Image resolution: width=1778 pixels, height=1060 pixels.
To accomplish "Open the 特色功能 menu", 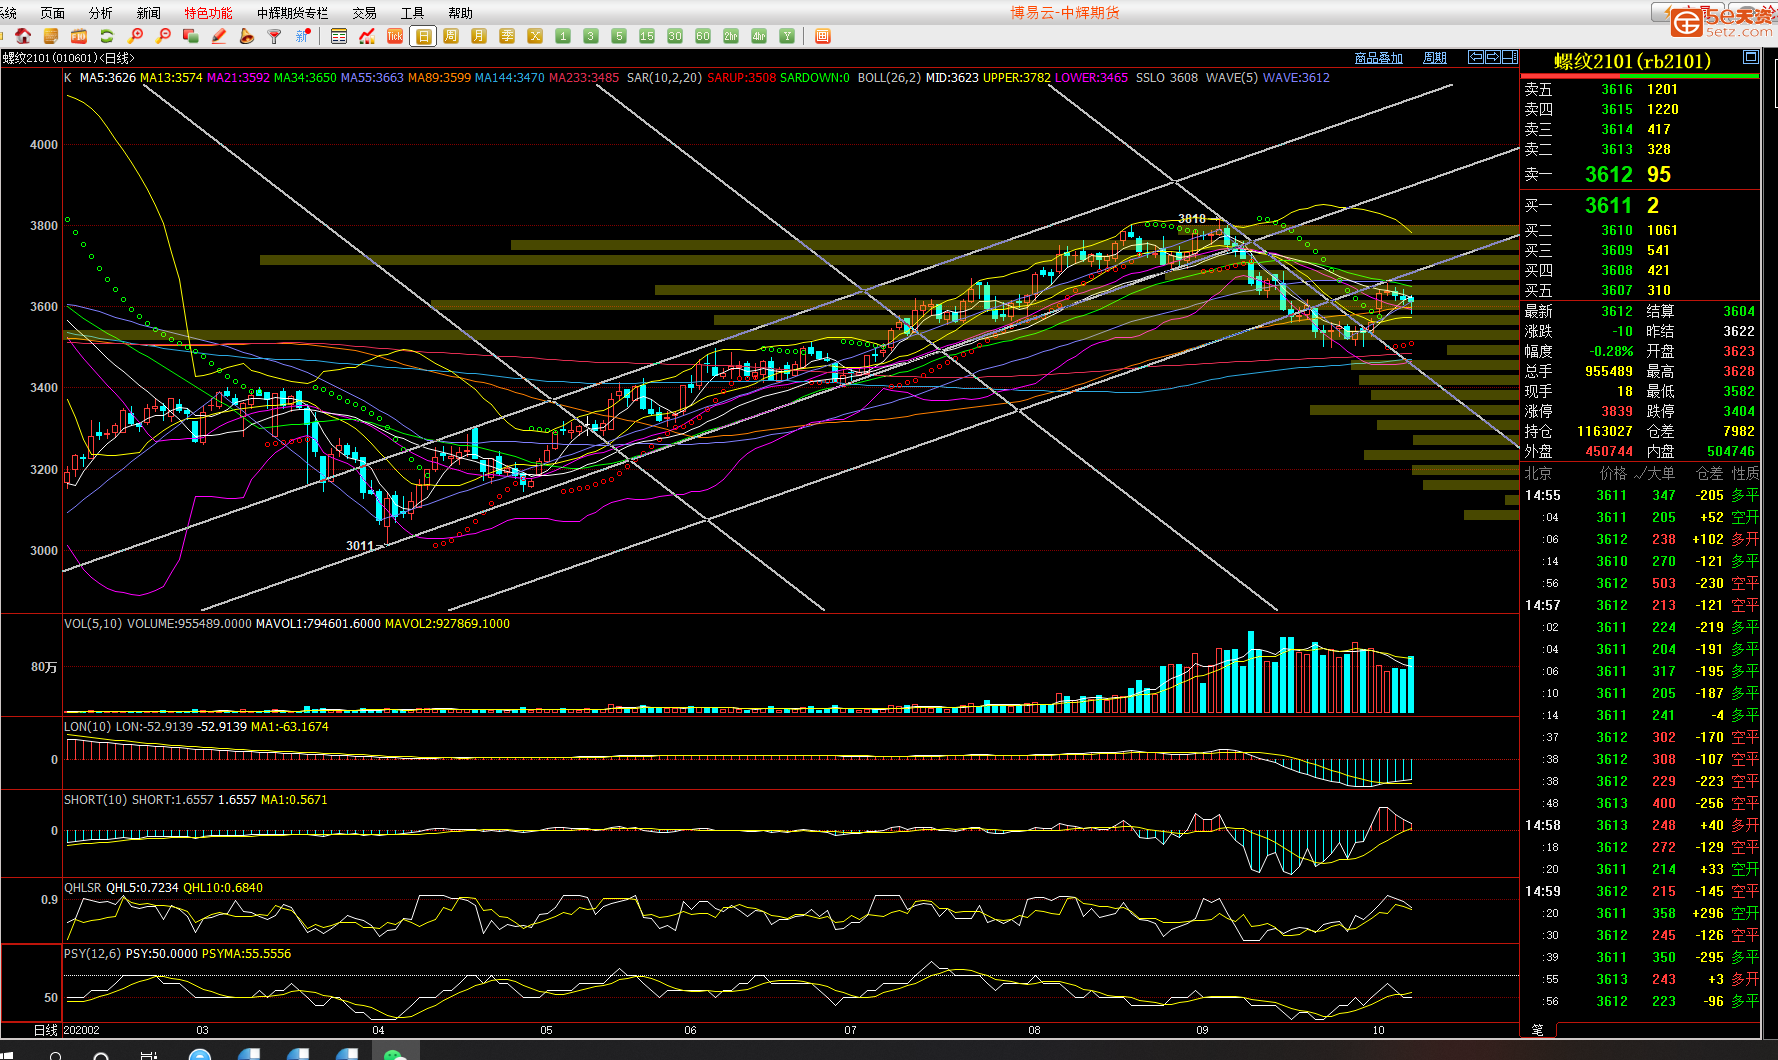I will (x=208, y=13).
